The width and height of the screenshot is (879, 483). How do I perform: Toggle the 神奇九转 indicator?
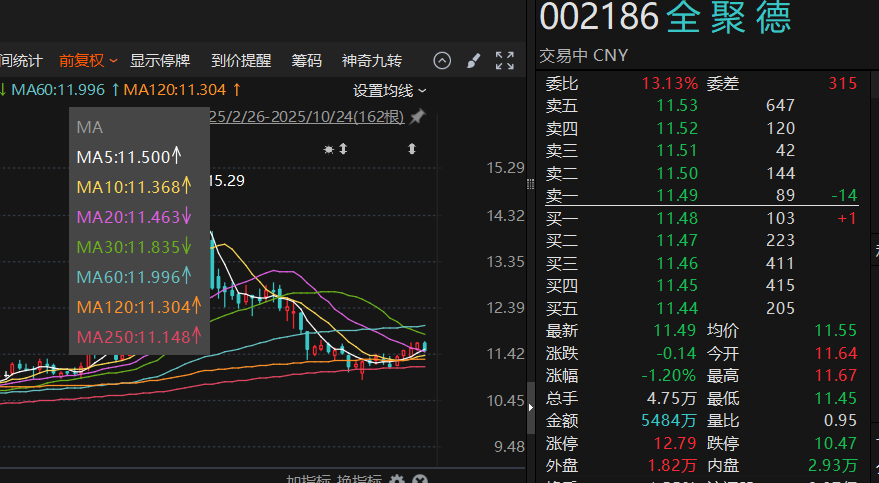[372, 61]
